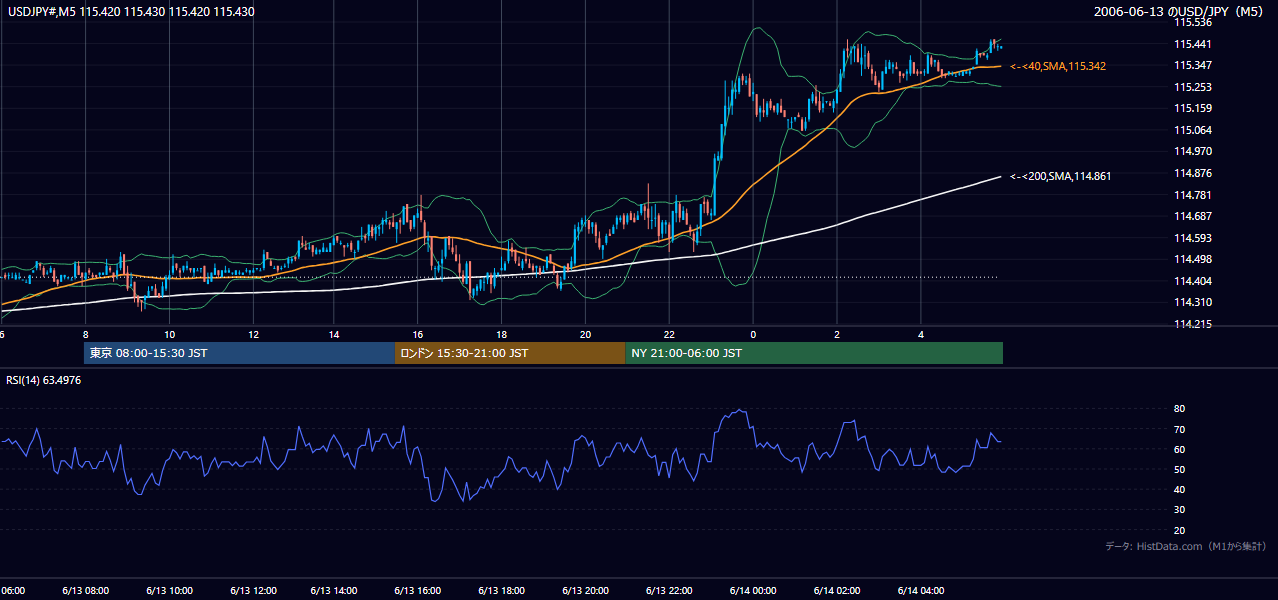Click hour tick 4 below price chart

[920, 334]
